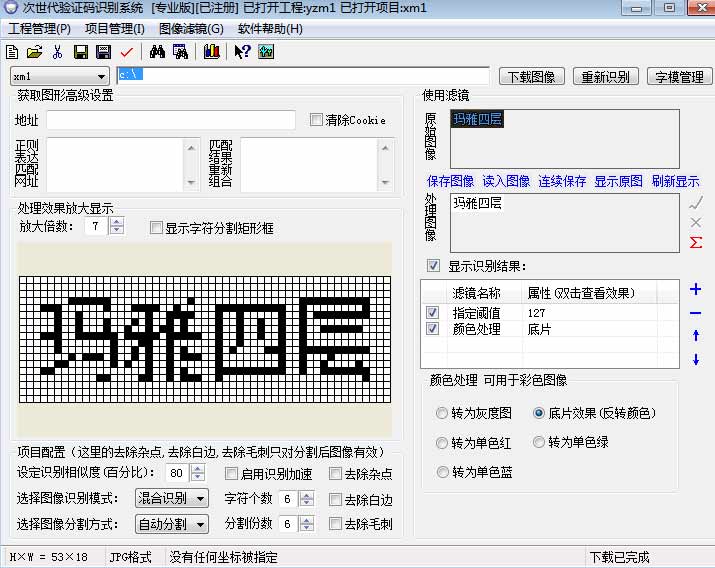Open project with the folder icon

pos(35,51)
